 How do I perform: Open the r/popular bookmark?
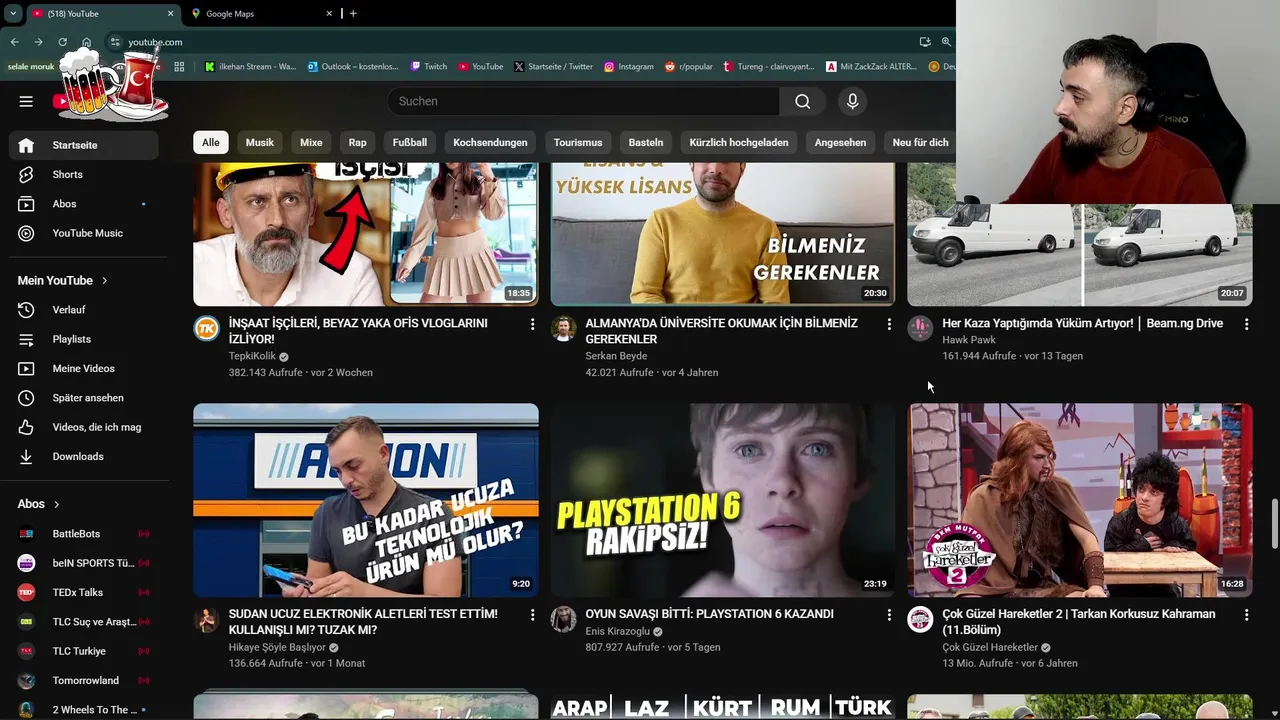(x=688, y=67)
